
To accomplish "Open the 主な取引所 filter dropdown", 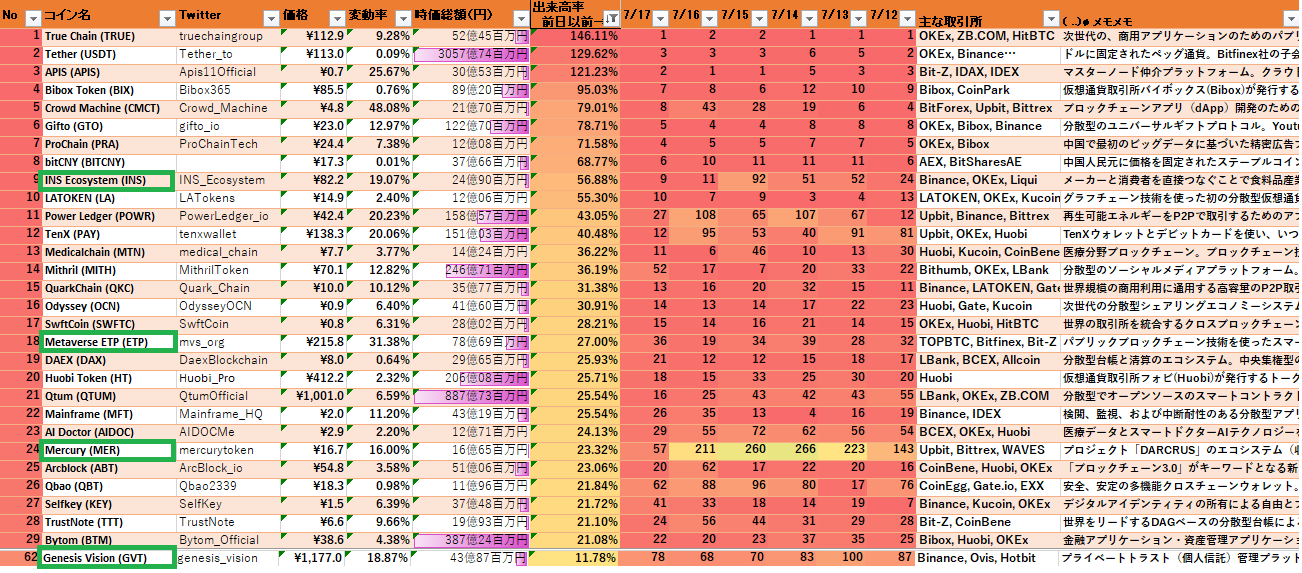I will 1050,18.
